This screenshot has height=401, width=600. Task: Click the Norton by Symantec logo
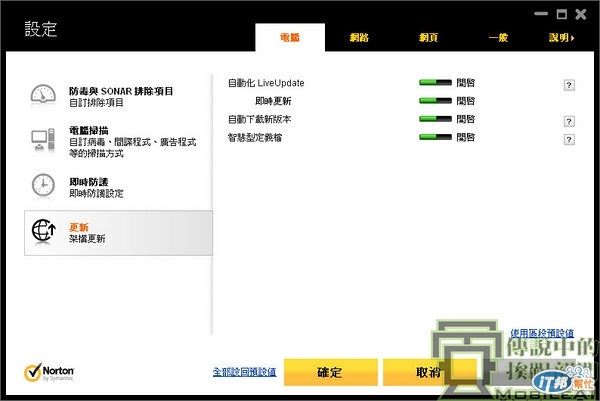click(49, 372)
